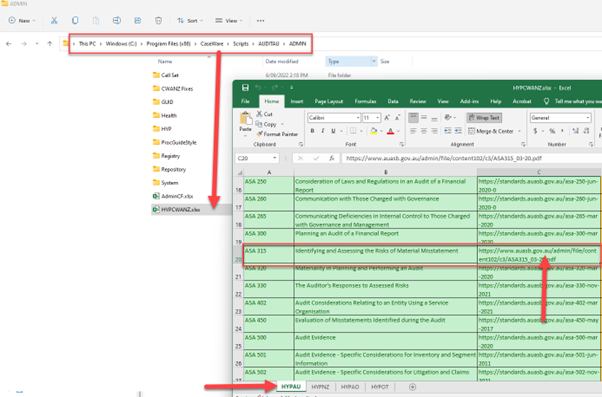Add a new sheet with the plus icon
This screenshot has height=397, width=602.
[412, 387]
